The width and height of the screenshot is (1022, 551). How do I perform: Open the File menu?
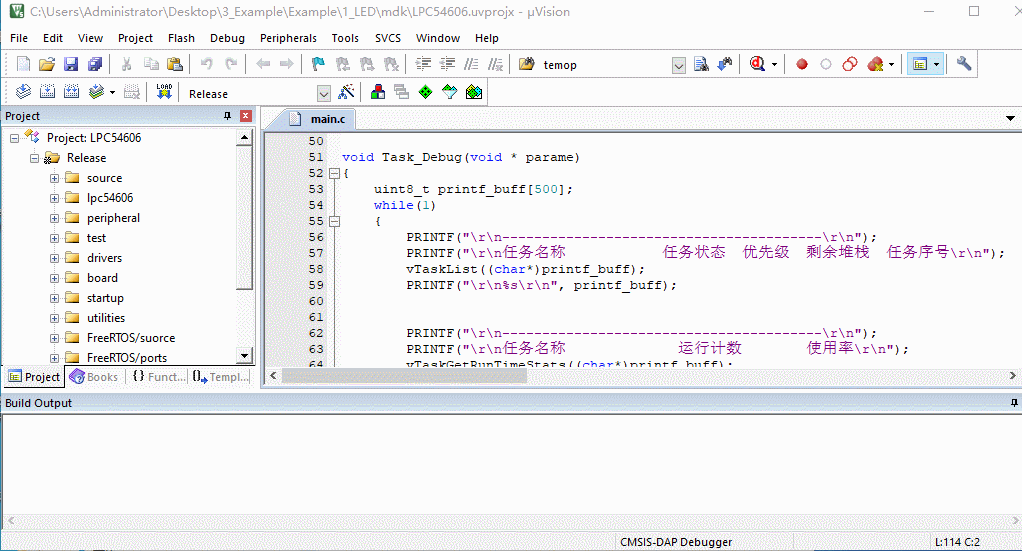(19, 38)
